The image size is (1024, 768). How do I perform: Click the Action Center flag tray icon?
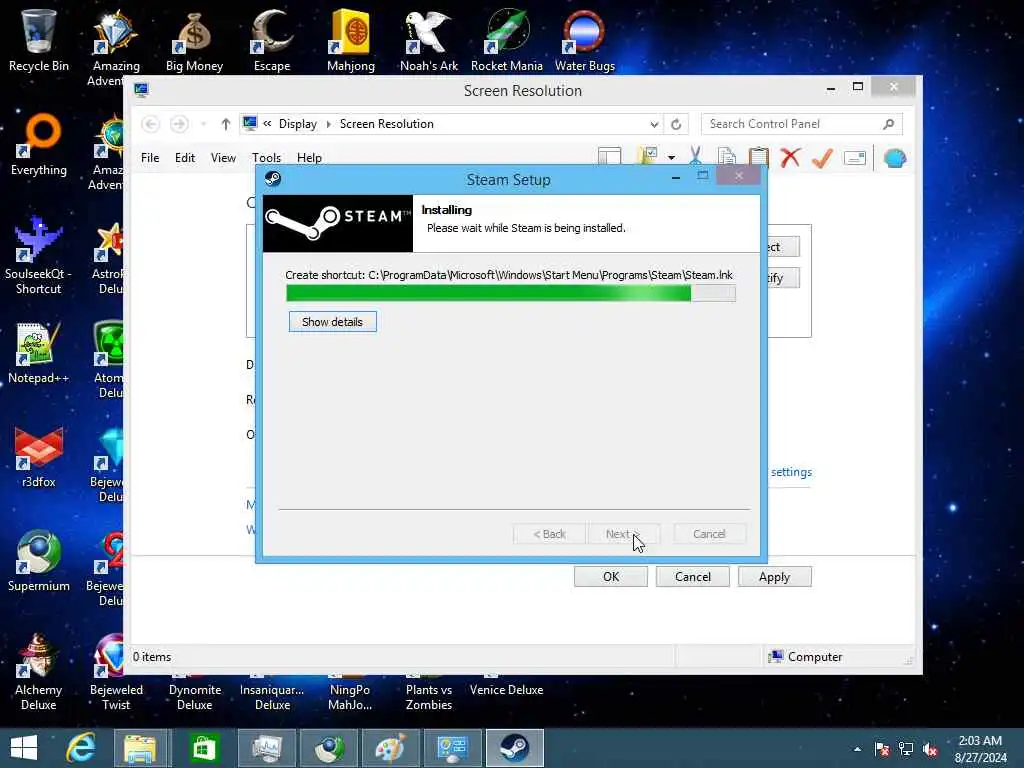[x=882, y=749]
